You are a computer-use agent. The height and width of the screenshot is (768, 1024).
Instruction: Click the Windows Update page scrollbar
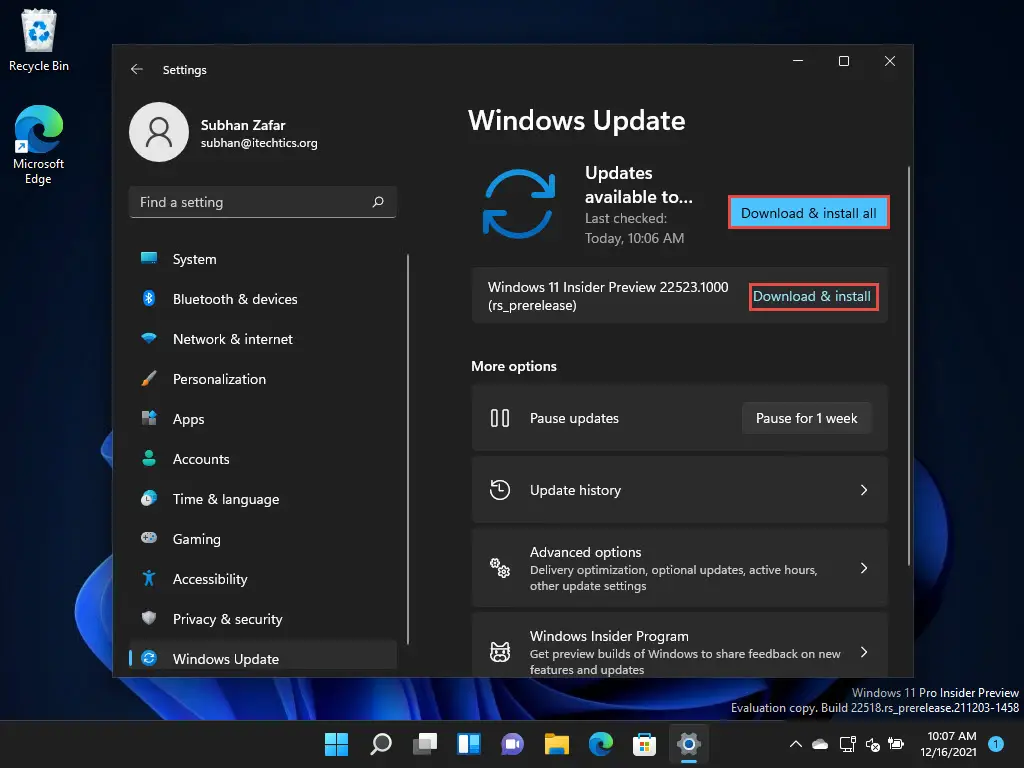908,366
